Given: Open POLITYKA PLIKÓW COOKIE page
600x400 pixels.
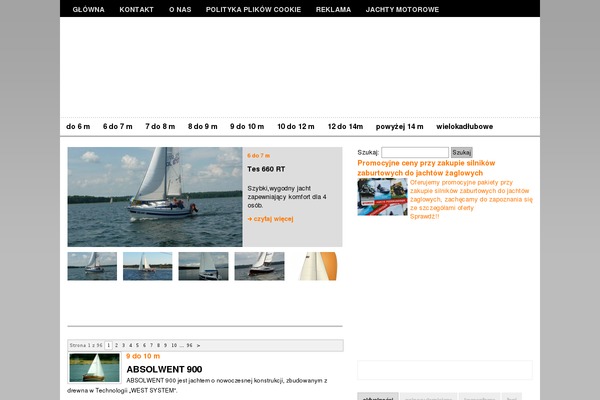Looking at the screenshot, I should click(x=253, y=10).
